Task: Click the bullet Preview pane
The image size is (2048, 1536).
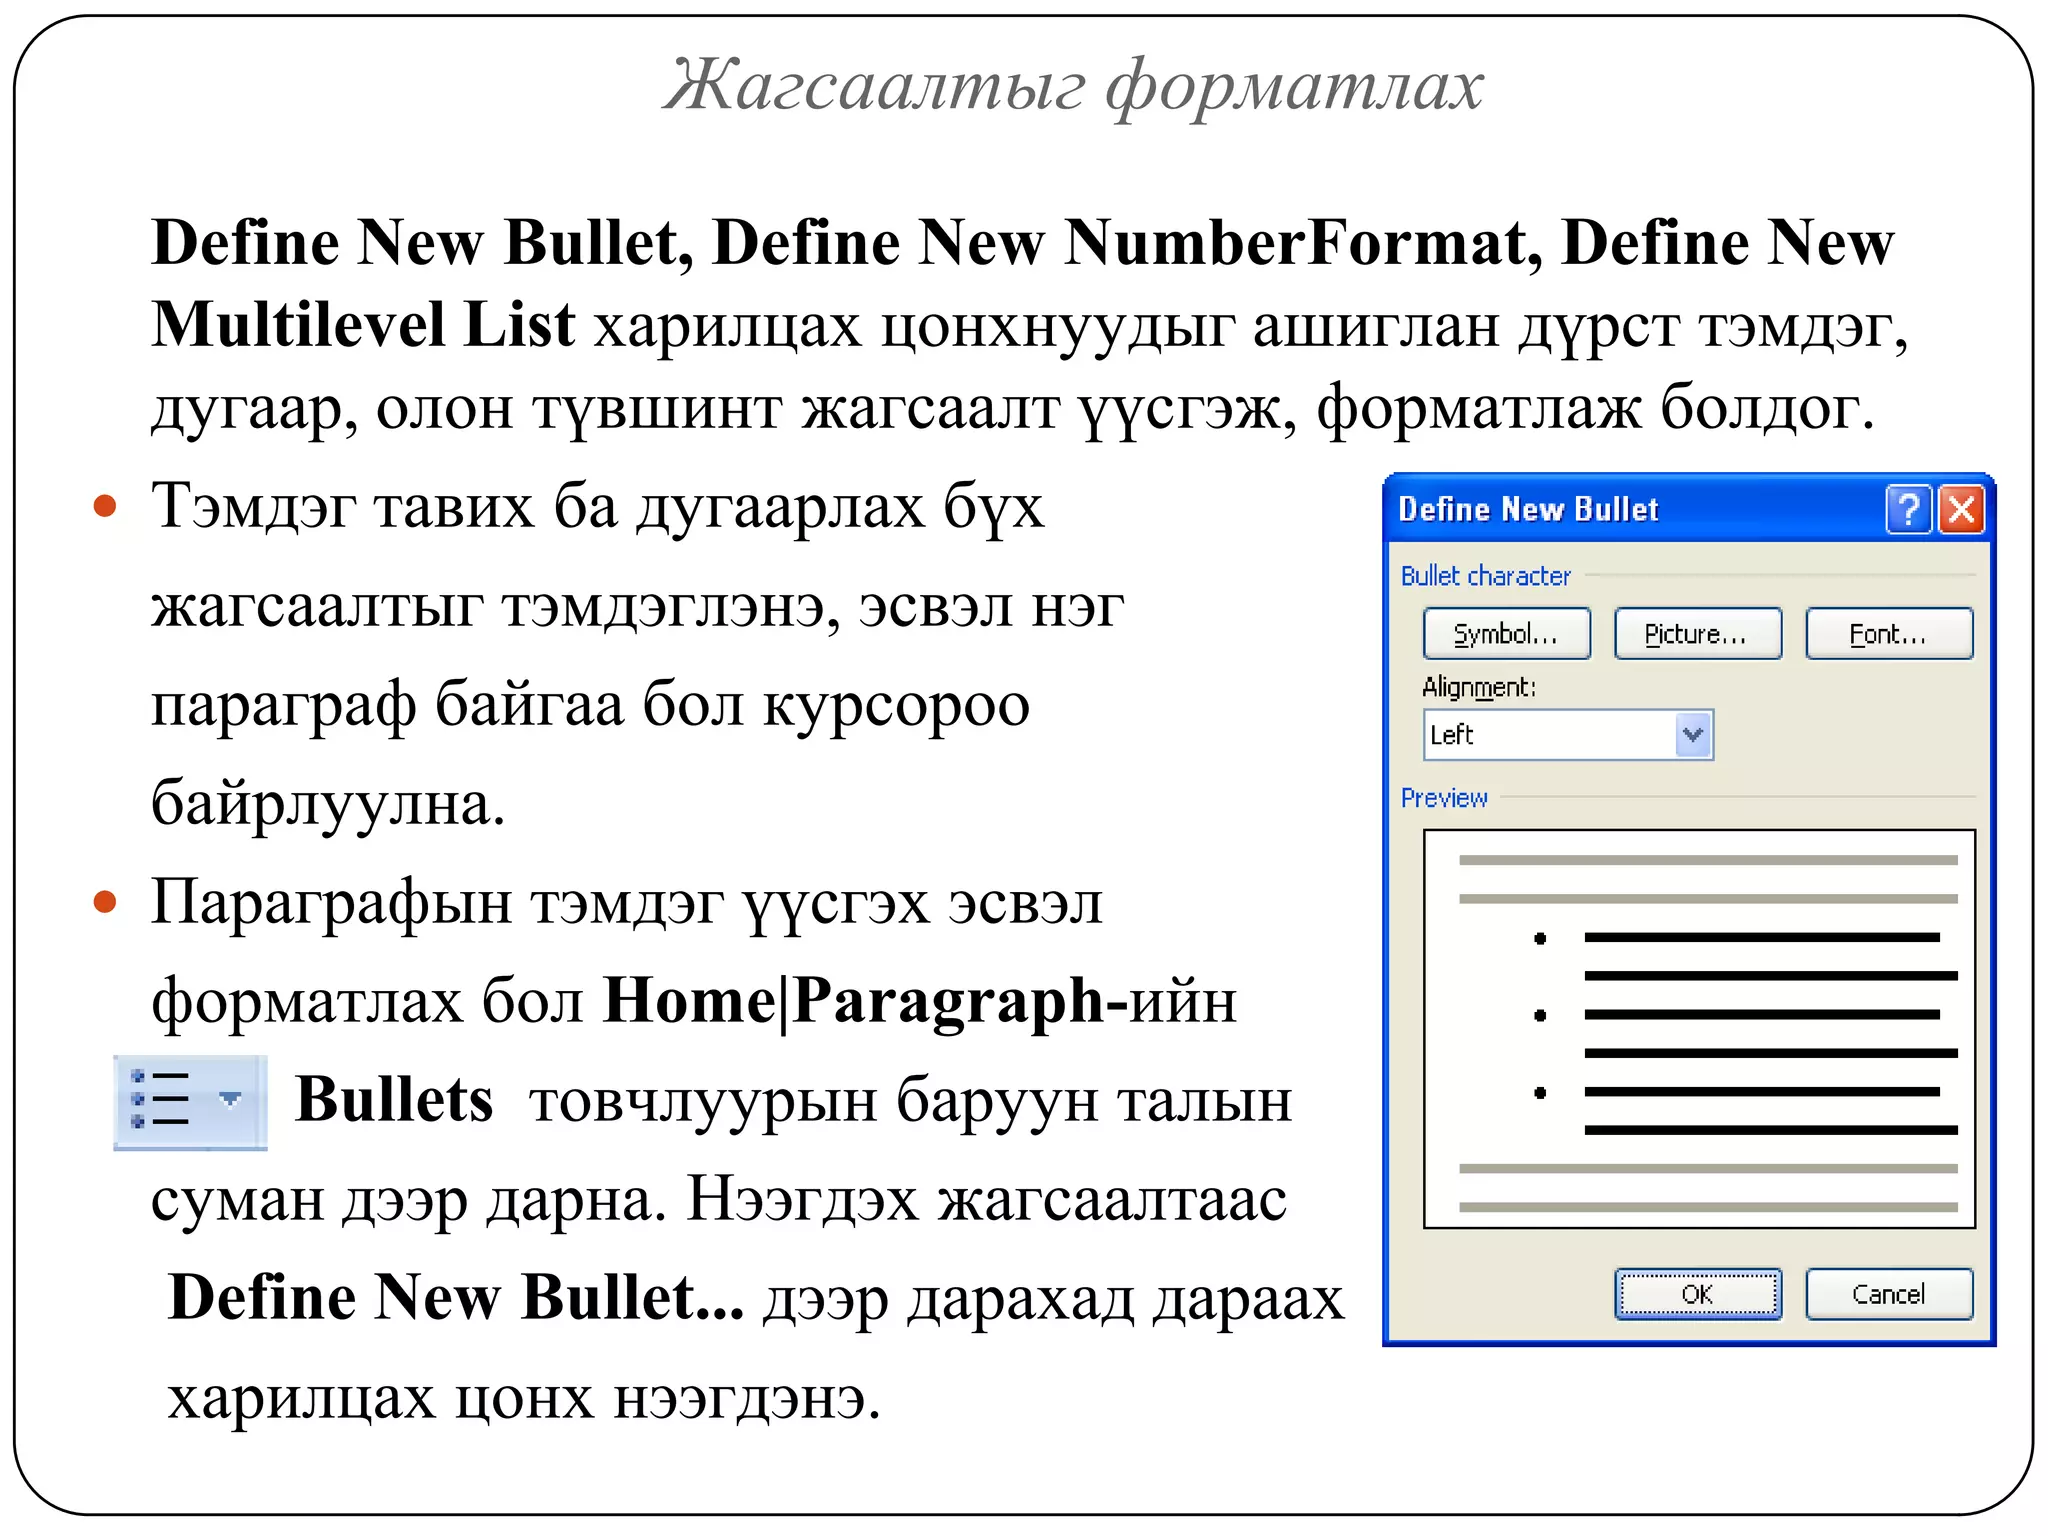Action: [1699, 1029]
